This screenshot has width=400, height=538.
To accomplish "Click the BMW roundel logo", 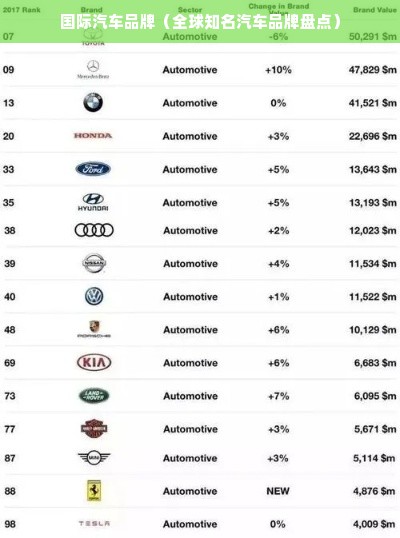I will pyautogui.click(x=93, y=102).
